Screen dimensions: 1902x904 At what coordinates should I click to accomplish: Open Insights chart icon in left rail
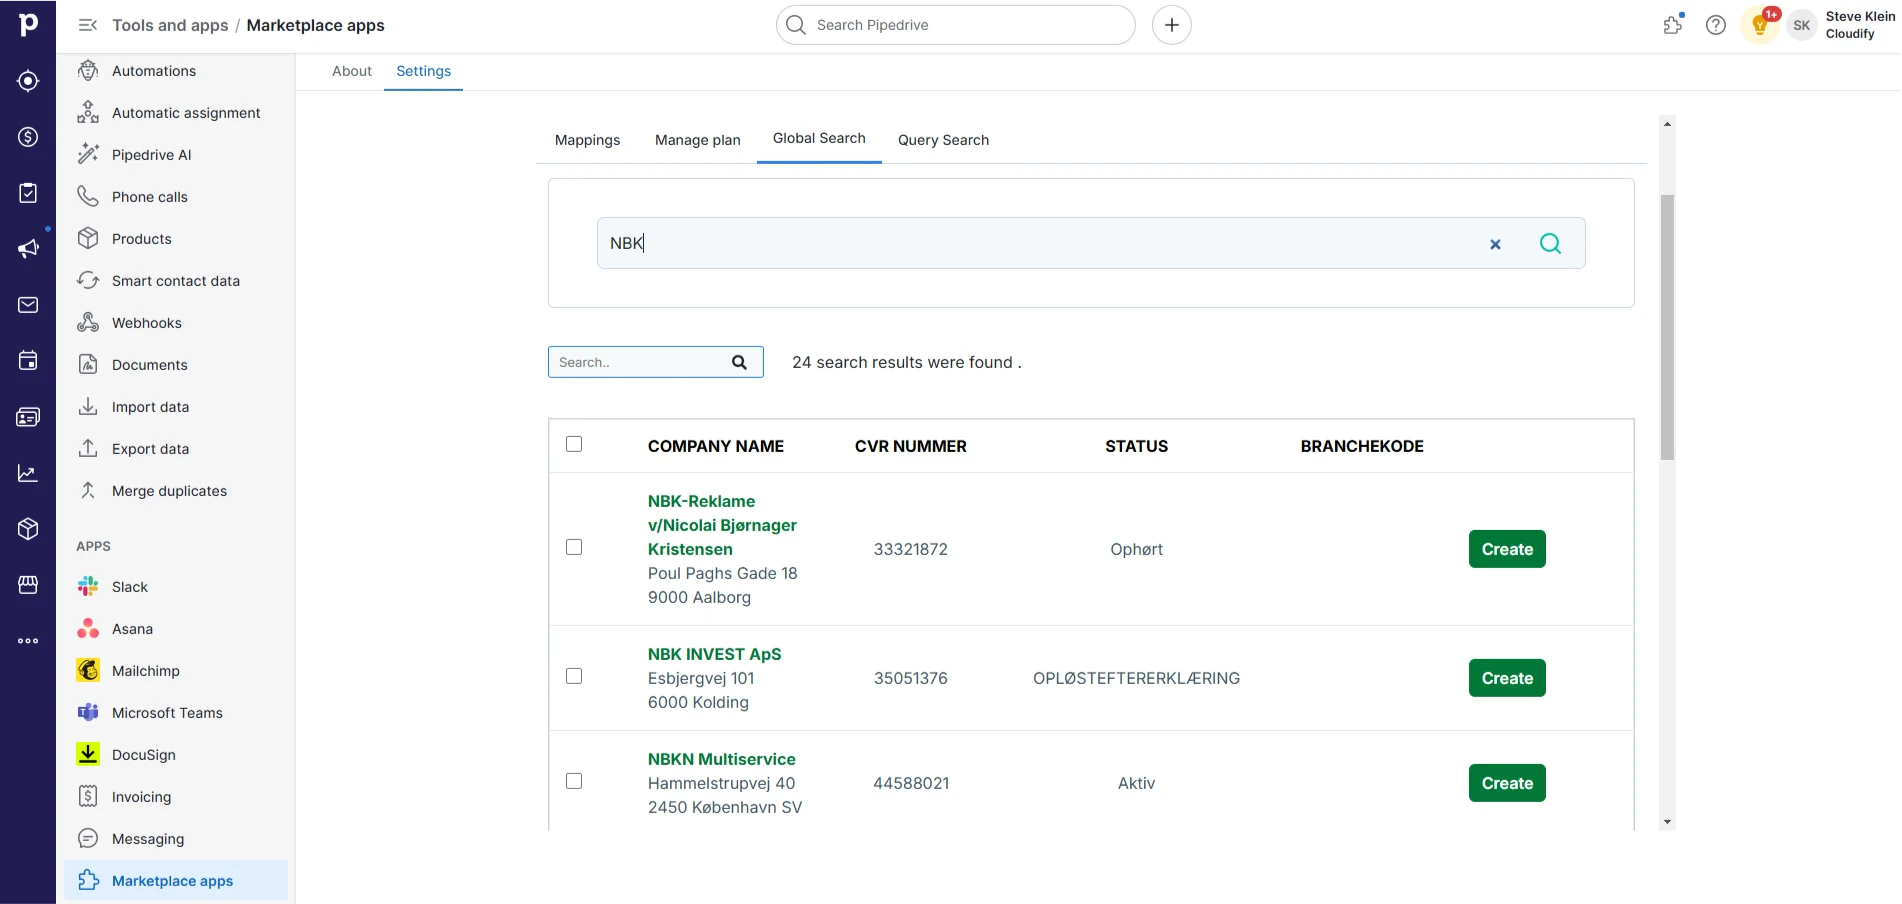point(28,473)
